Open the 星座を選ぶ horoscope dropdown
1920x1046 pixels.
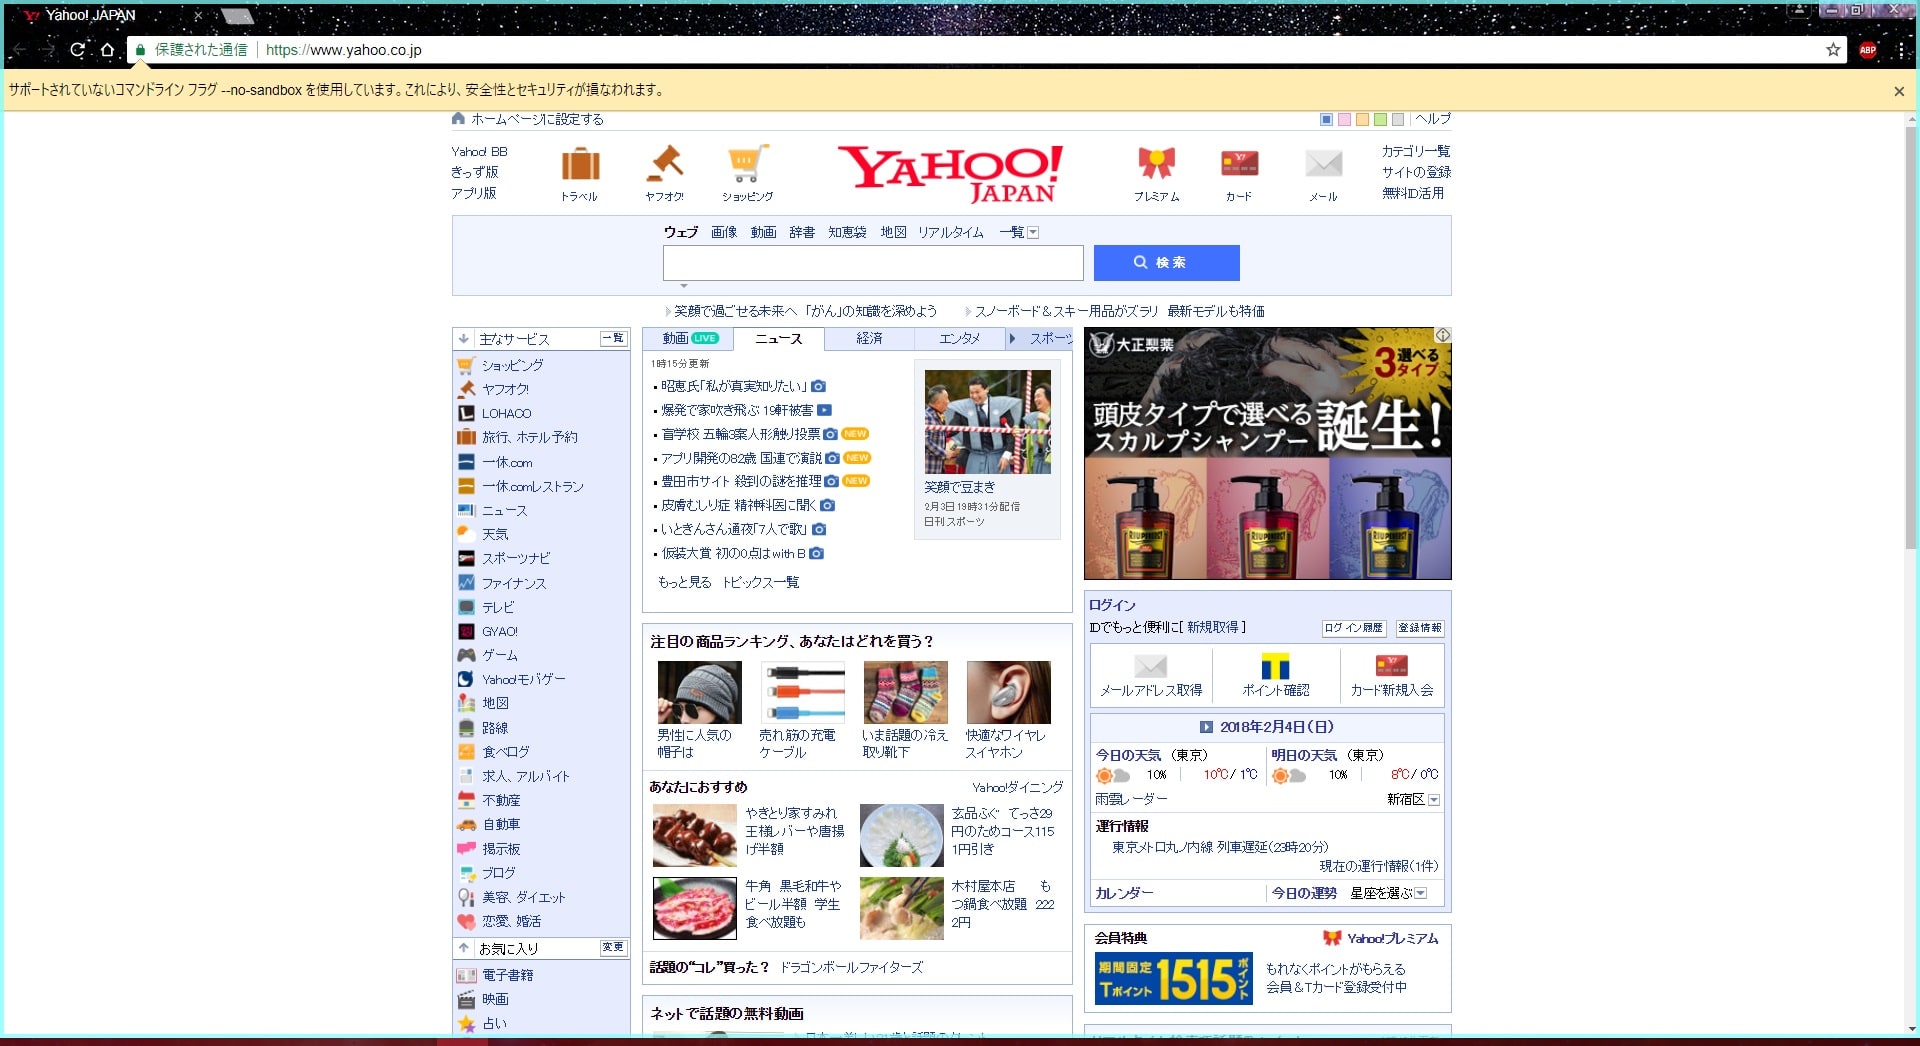[1421, 894]
